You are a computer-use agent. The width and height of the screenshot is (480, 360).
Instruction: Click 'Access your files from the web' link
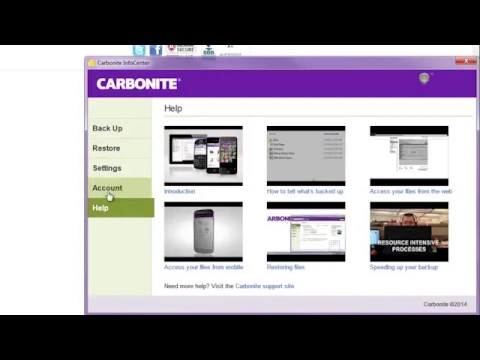(411, 191)
